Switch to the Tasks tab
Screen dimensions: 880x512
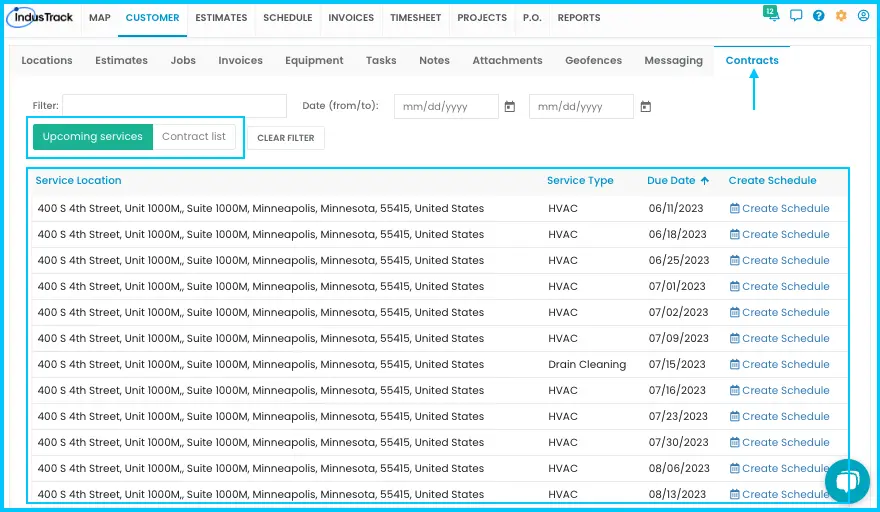[x=381, y=61]
